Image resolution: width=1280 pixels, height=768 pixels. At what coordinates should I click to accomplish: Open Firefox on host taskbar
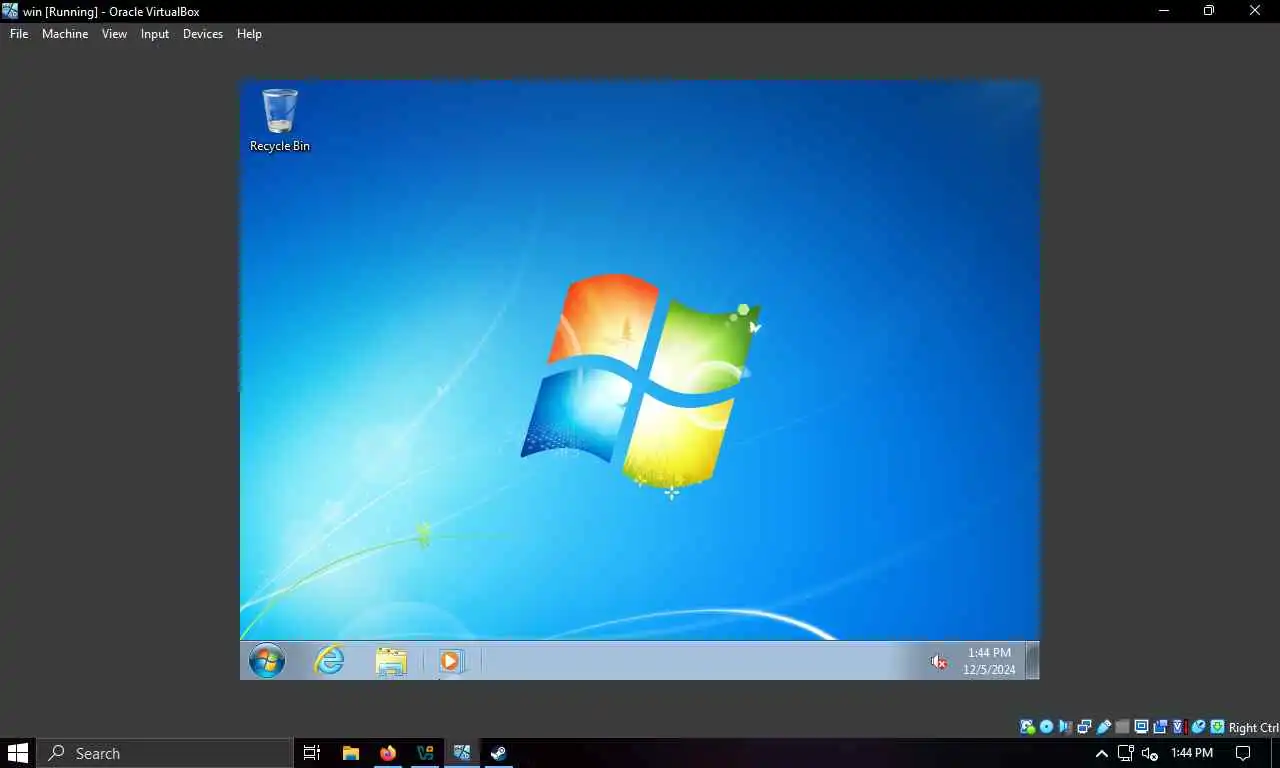pos(388,753)
